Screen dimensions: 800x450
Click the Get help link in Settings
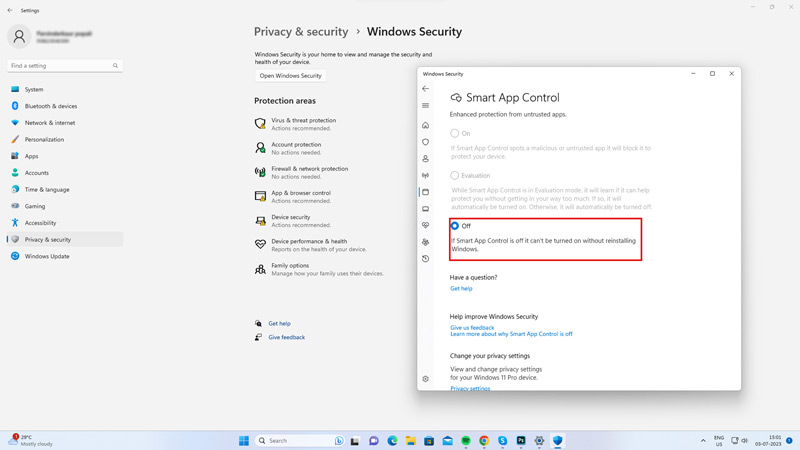pos(279,323)
